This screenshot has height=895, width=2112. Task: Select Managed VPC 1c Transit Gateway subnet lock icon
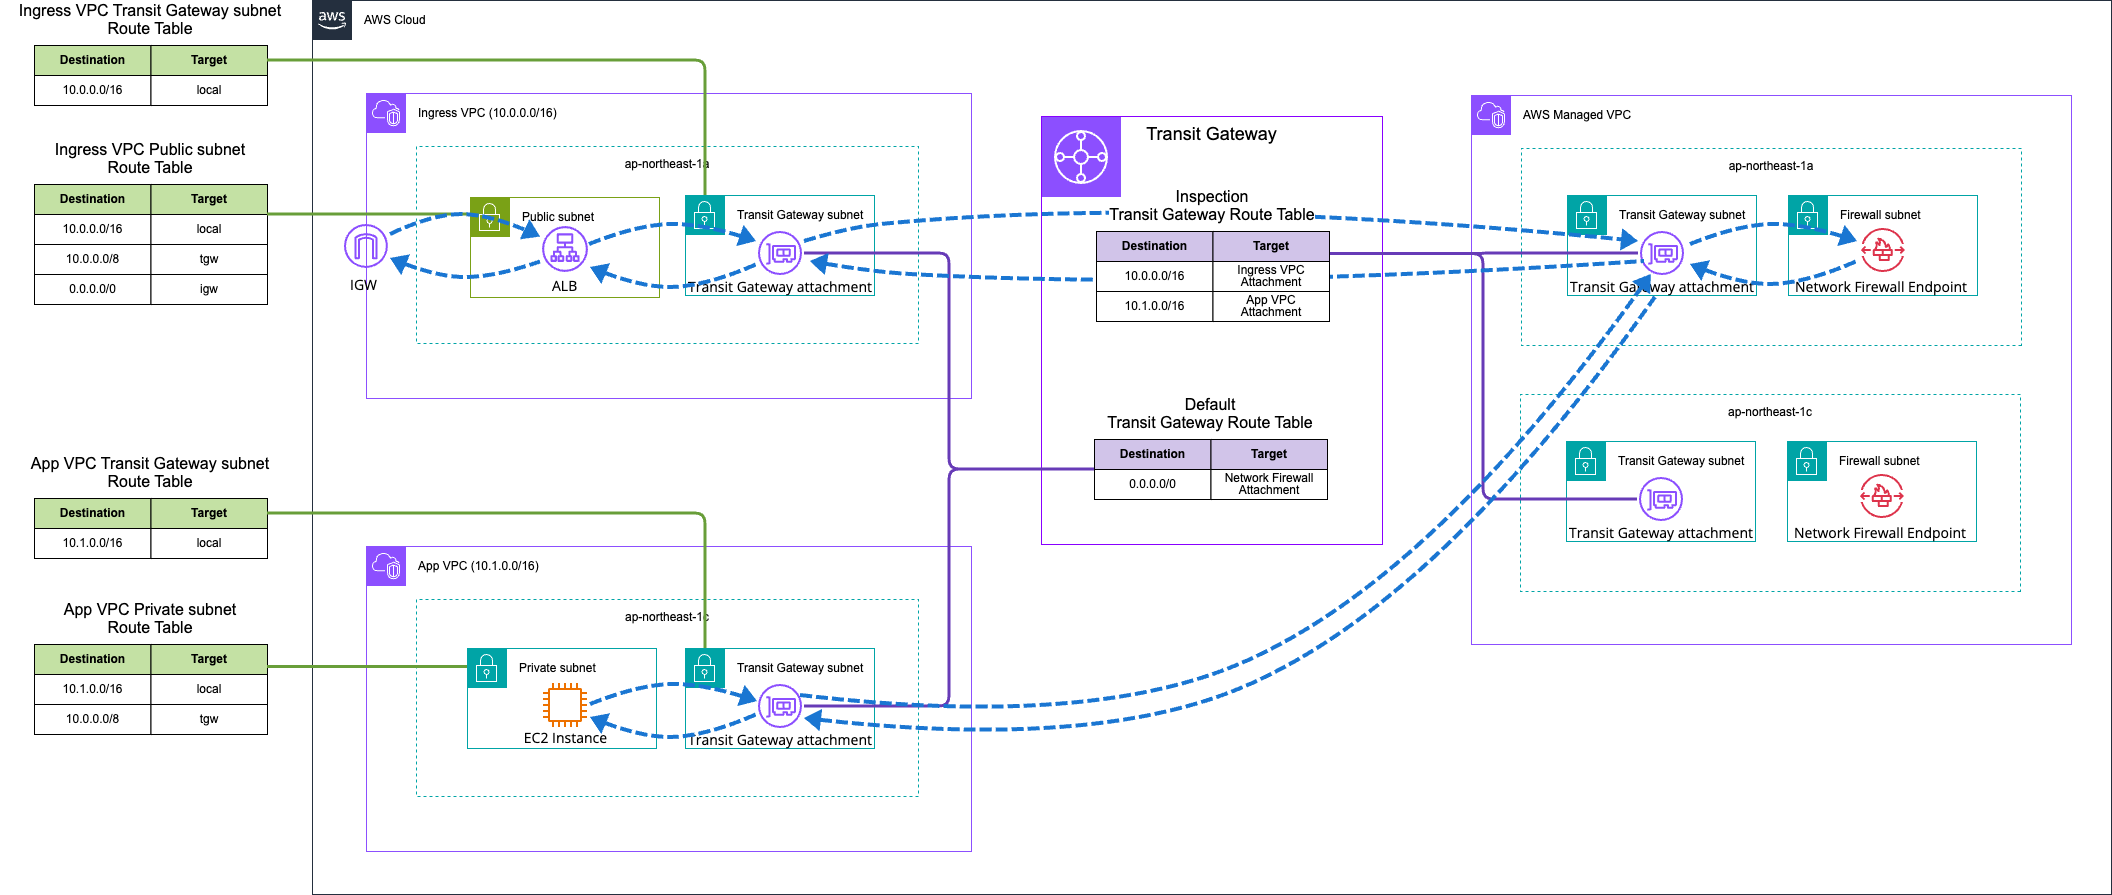click(x=1586, y=461)
